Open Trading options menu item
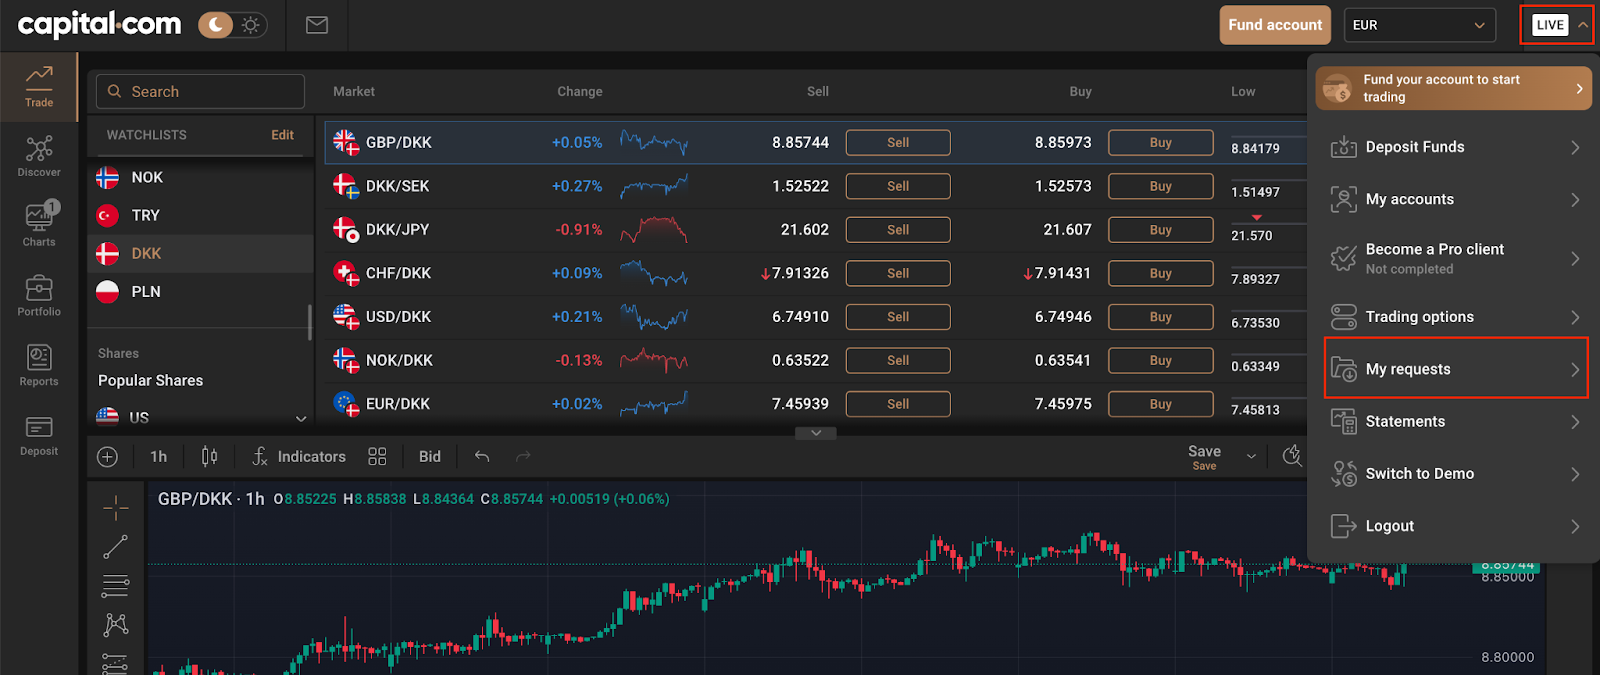 tap(1456, 317)
